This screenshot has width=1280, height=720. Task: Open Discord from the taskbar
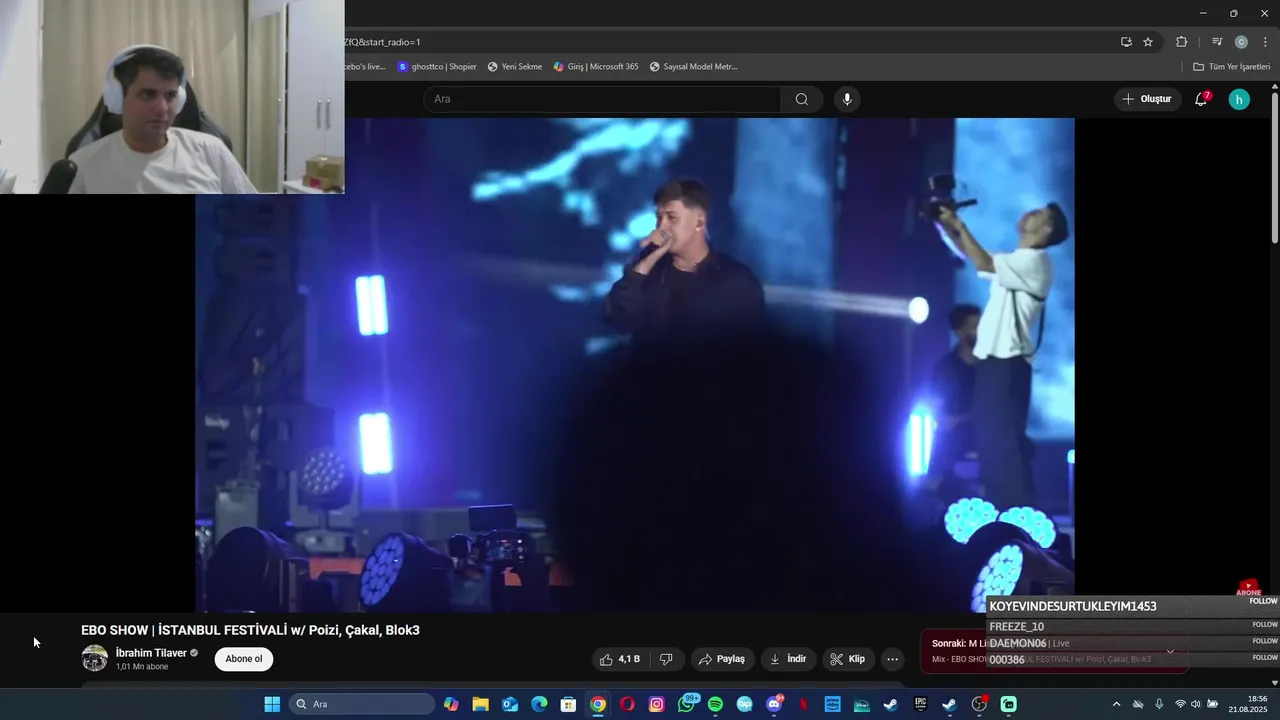pos(774,704)
